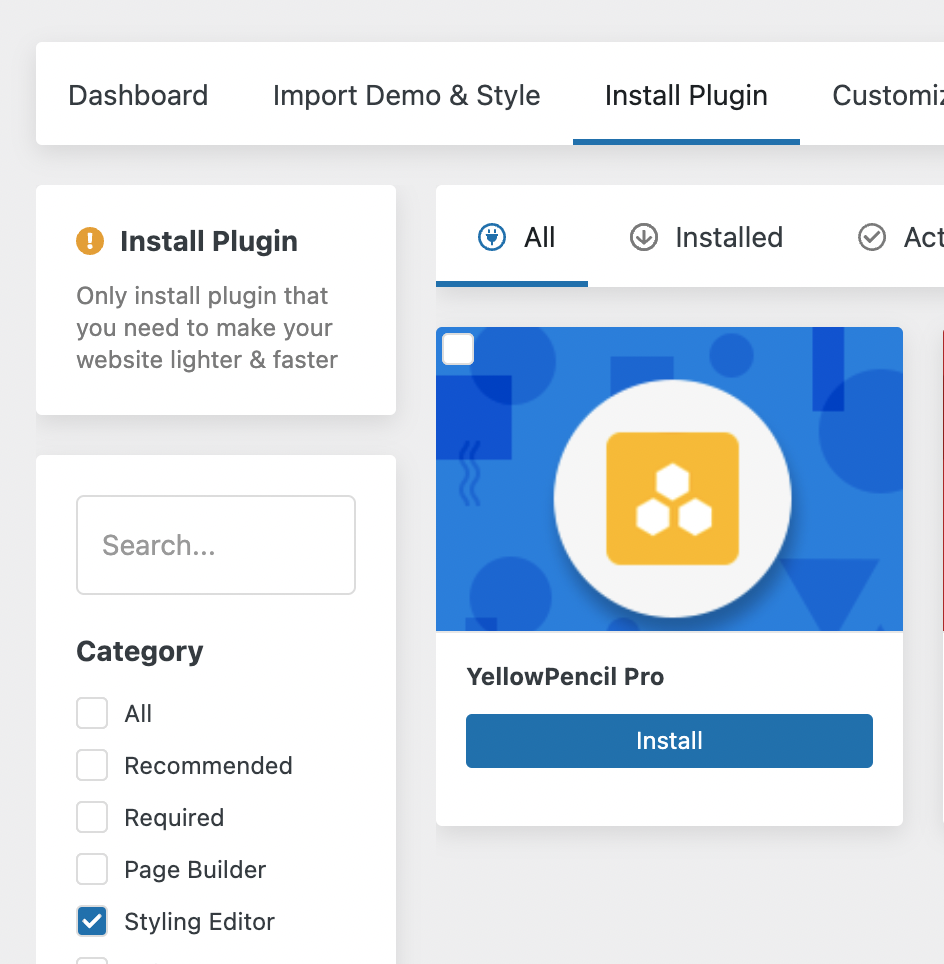Screen dimensions: 944x964
Task: Open the partially visible Customize tab
Action: (887, 95)
